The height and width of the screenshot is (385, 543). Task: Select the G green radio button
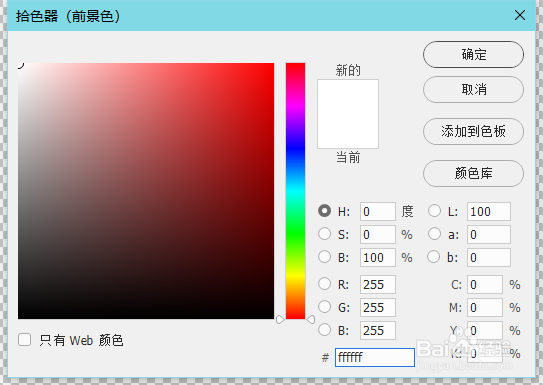[x=324, y=307]
